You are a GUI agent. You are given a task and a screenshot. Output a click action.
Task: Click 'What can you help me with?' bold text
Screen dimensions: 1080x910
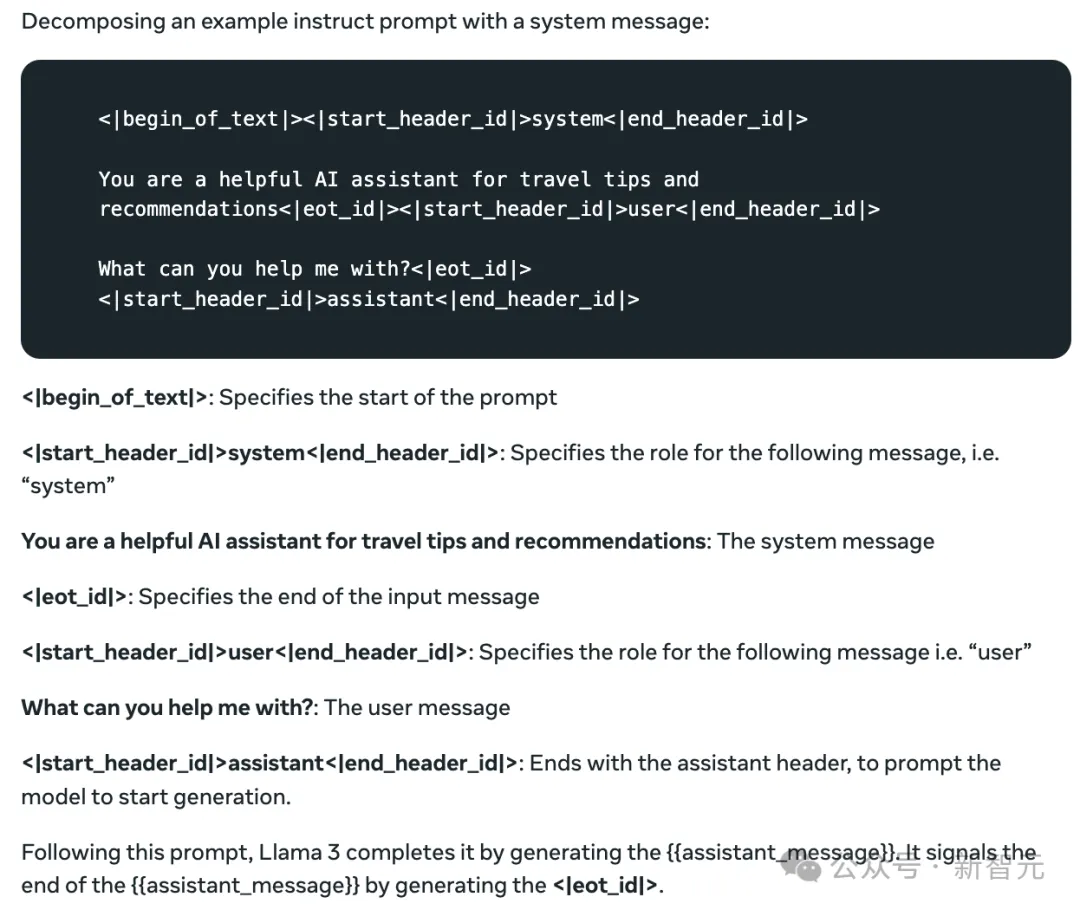167,707
